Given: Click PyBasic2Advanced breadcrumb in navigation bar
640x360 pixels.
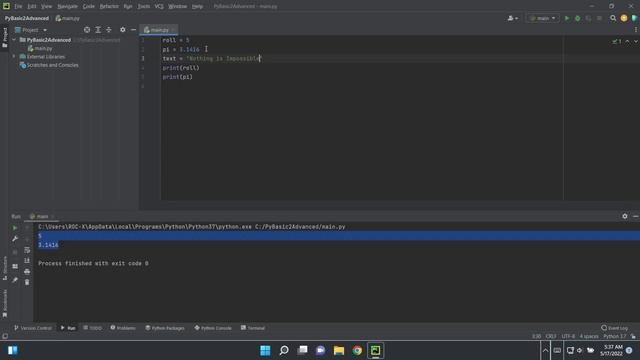Looking at the screenshot, I should [27, 18].
